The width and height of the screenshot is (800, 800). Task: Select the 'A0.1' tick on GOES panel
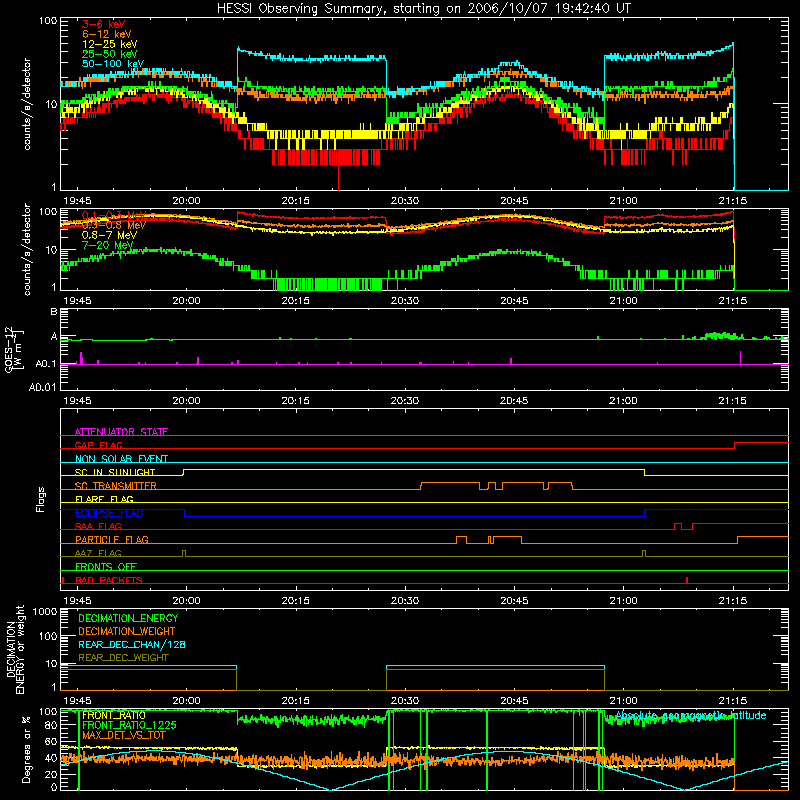pyautogui.click(x=46, y=364)
